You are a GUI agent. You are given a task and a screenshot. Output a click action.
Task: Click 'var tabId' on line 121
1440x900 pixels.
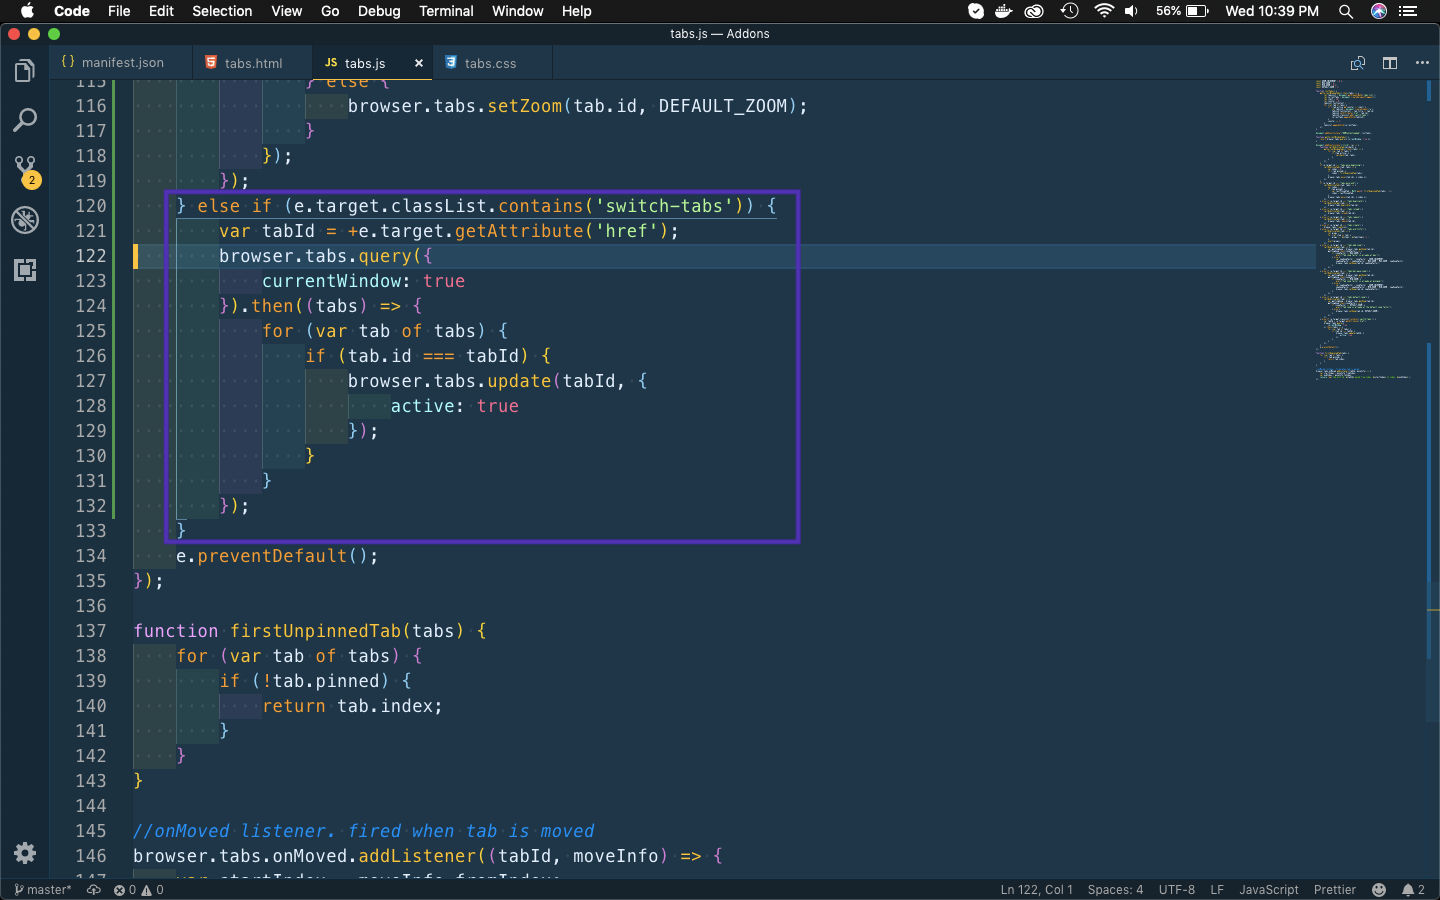click(x=267, y=231)
